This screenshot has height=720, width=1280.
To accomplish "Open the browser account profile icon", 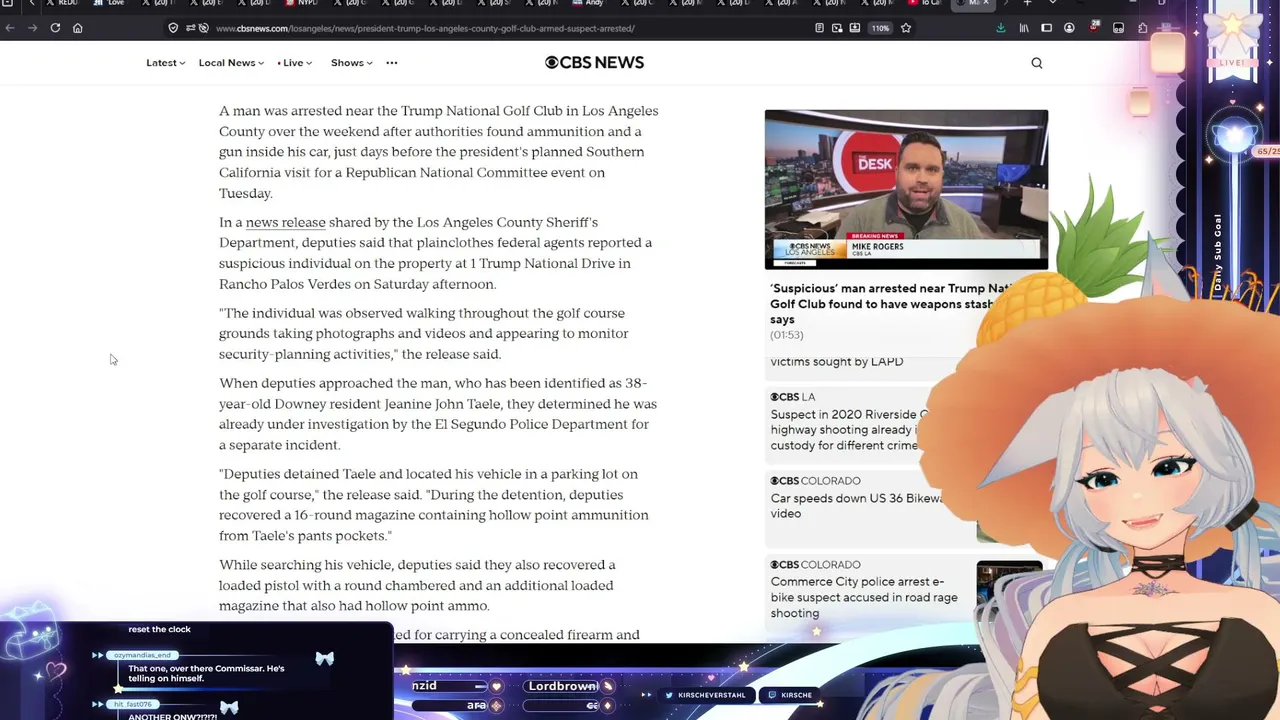I will 1070,28.
